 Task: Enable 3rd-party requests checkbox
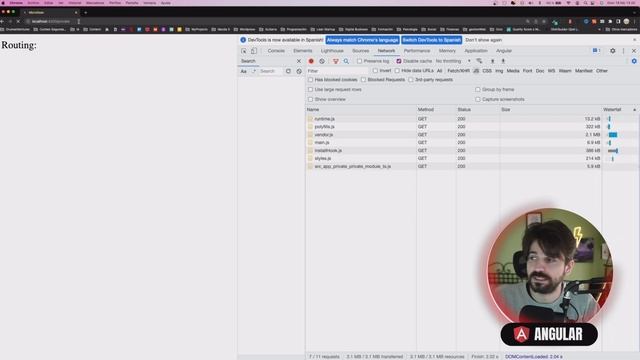[411, 80]
